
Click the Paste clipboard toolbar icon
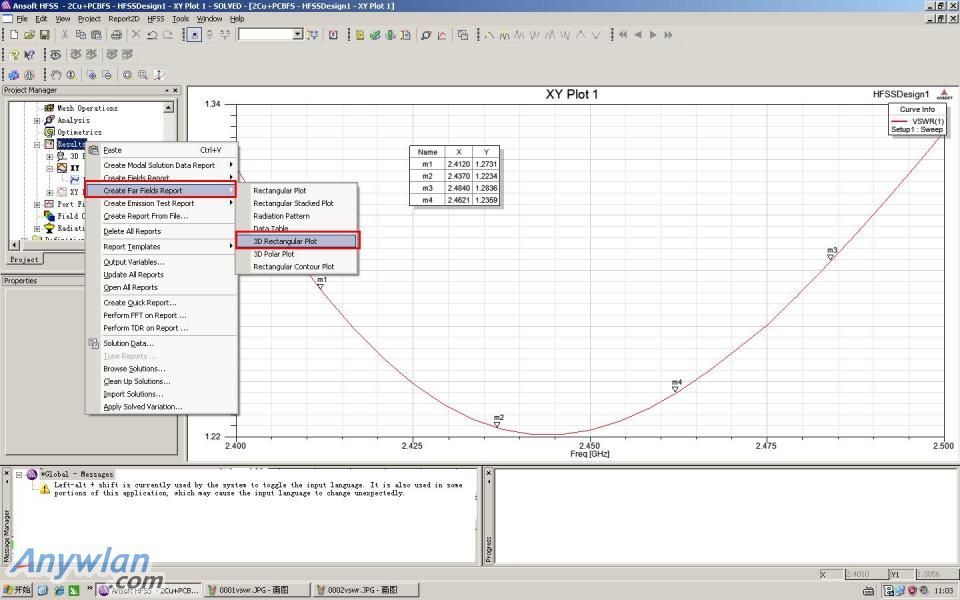(x=96, y=35)
